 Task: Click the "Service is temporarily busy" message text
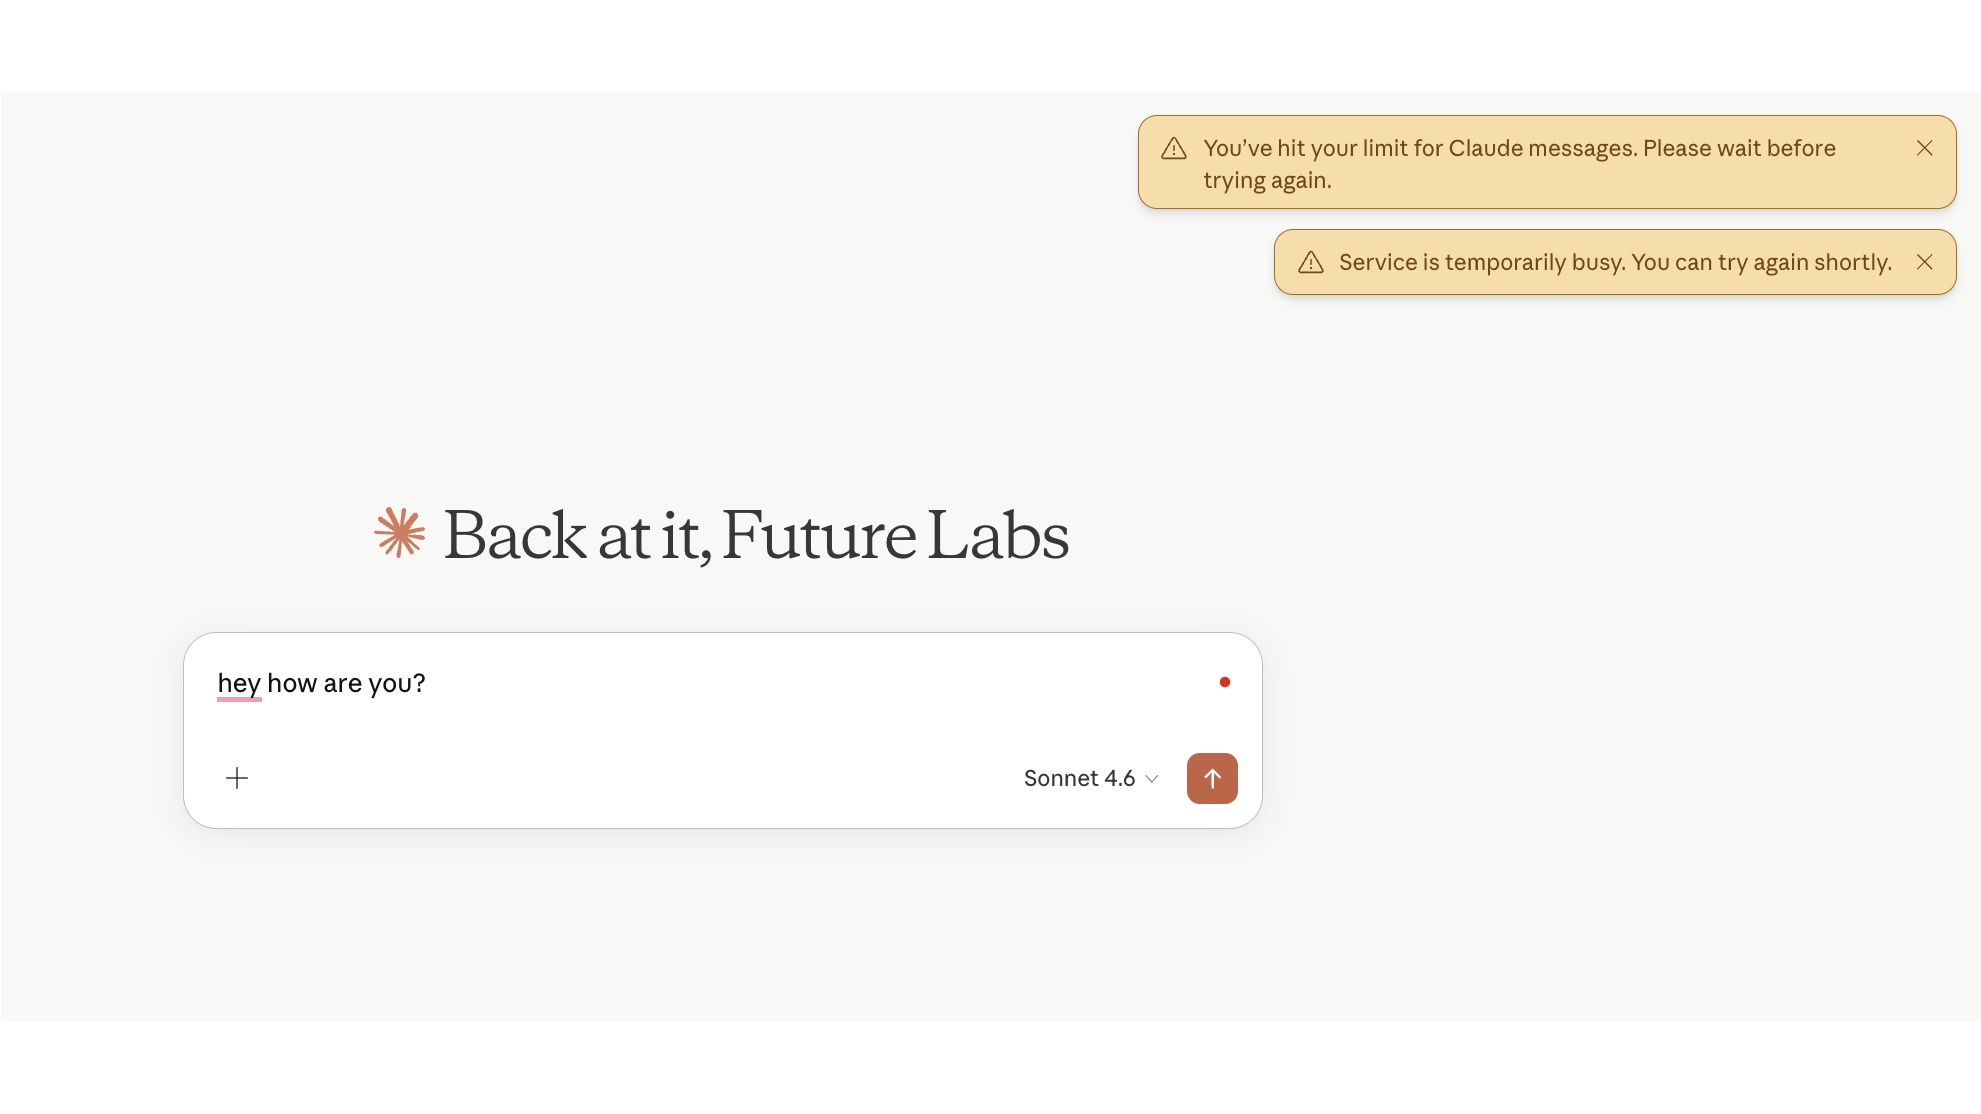[x=1482, y=262]
